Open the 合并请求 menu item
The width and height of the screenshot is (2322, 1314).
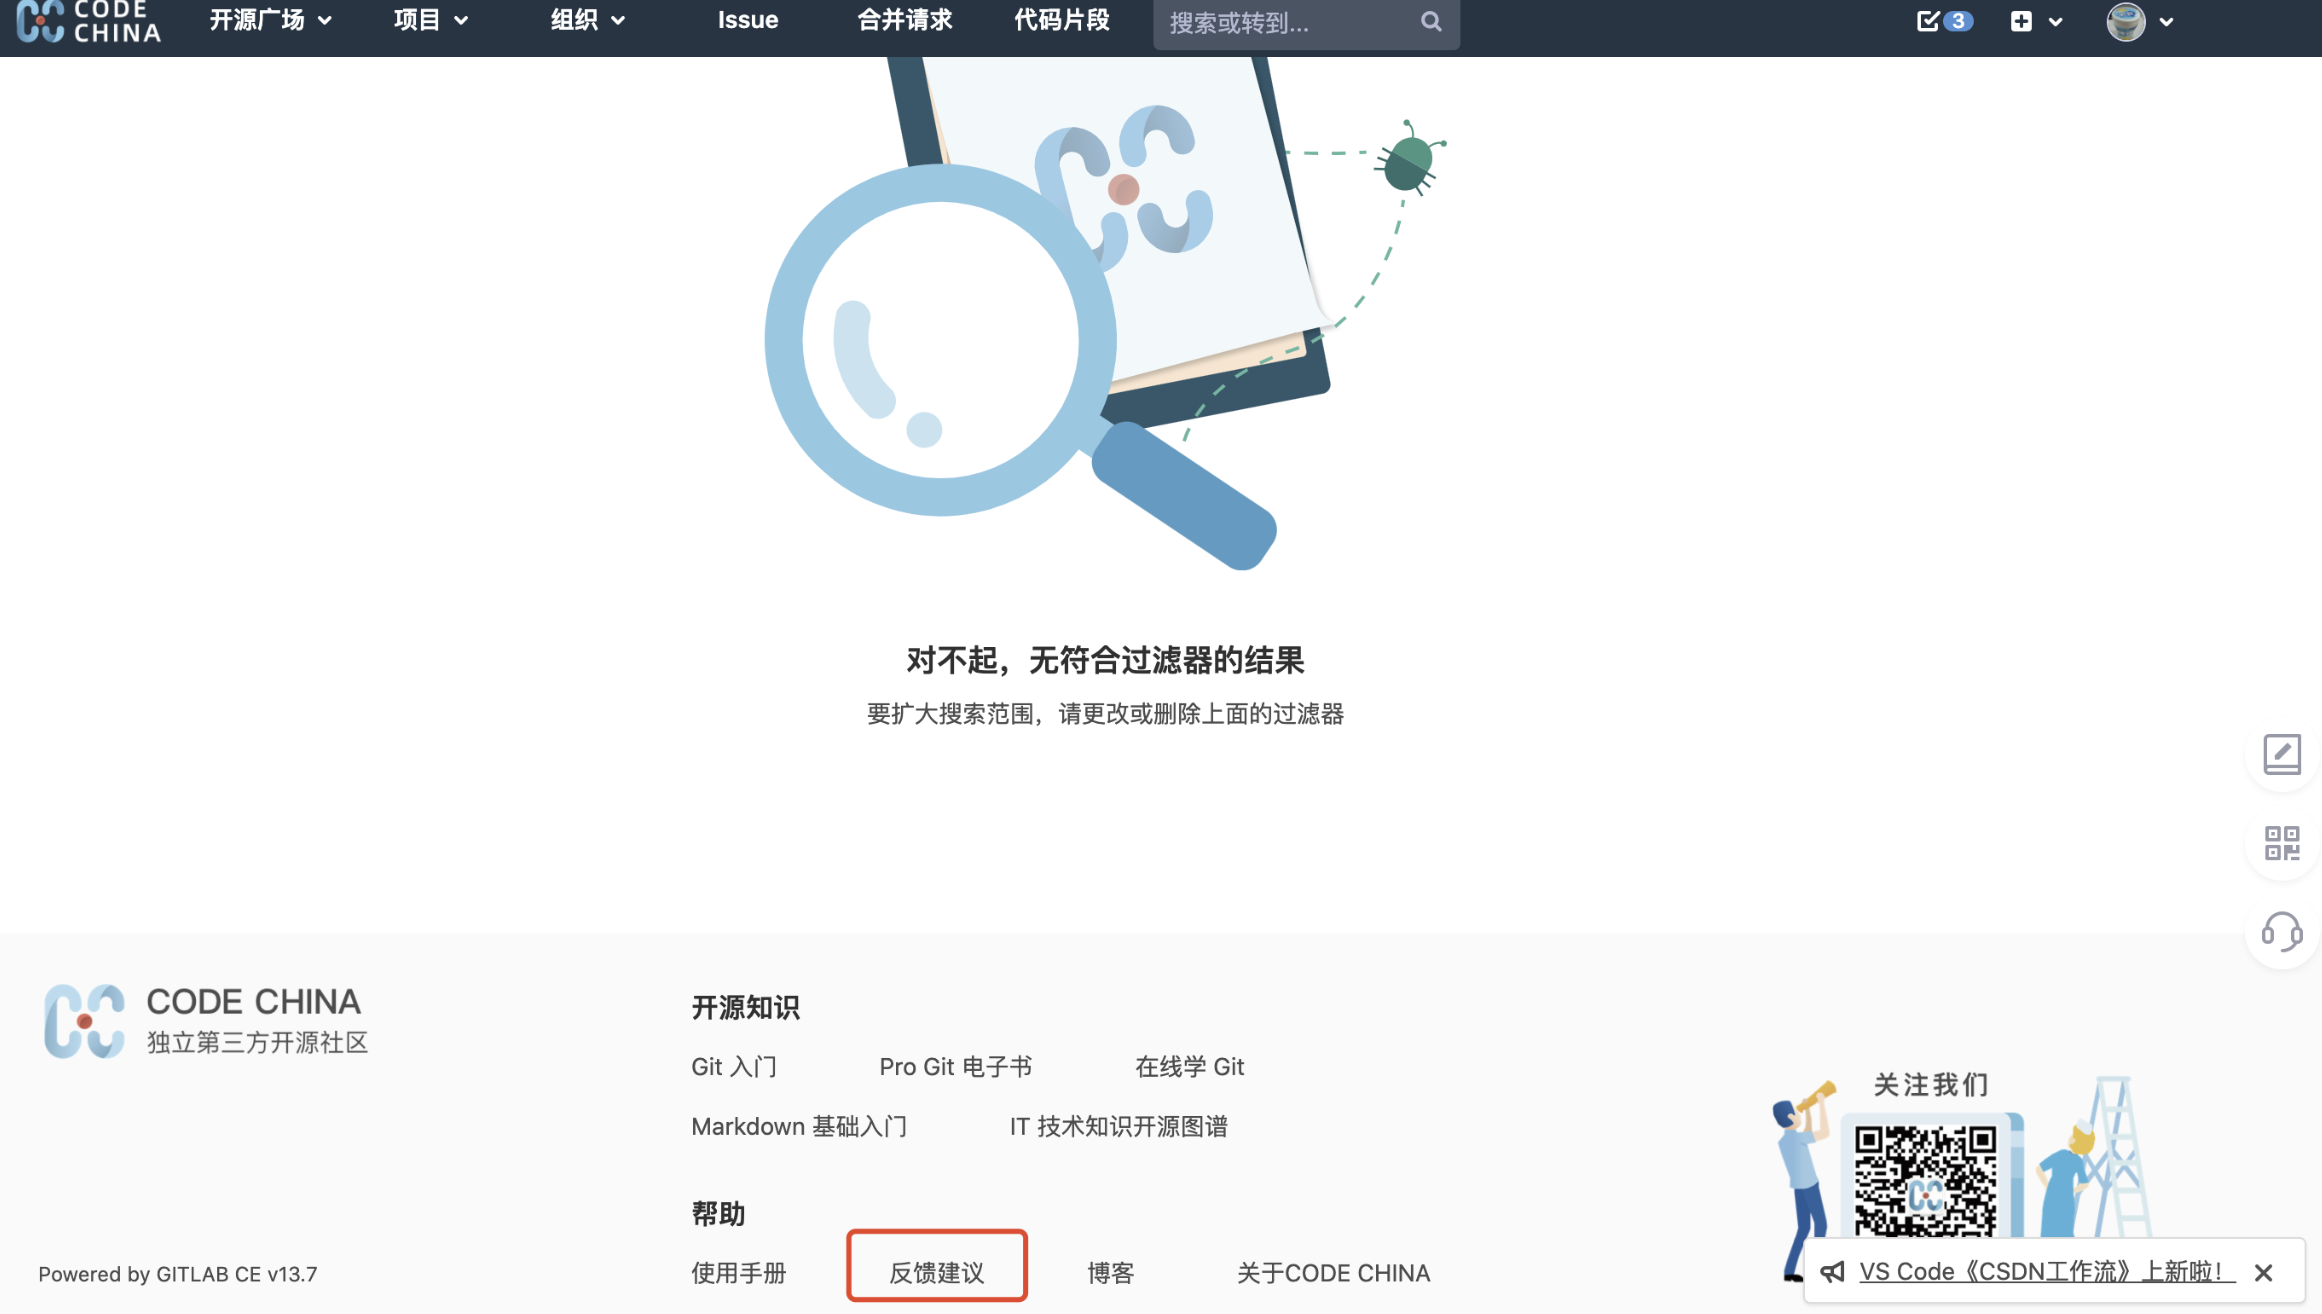[x=904, y=20]
